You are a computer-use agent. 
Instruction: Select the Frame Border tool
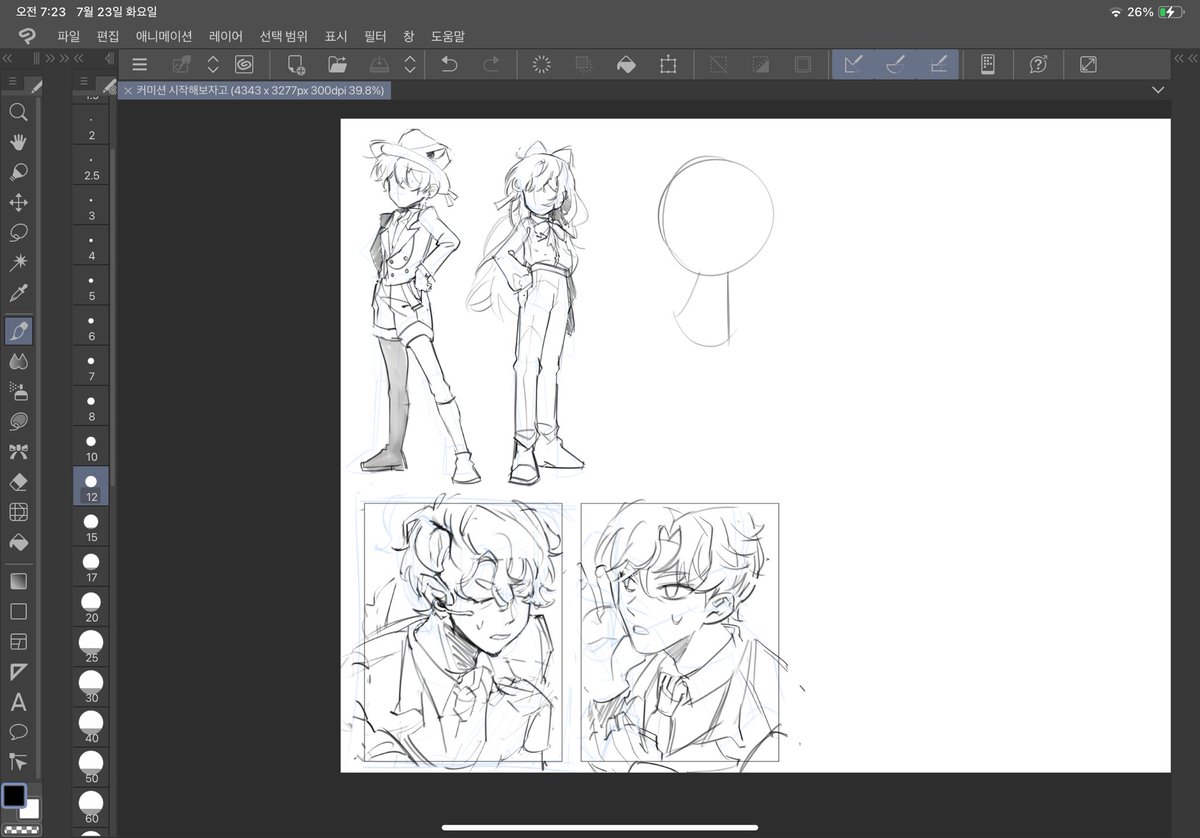click(18, 641)
